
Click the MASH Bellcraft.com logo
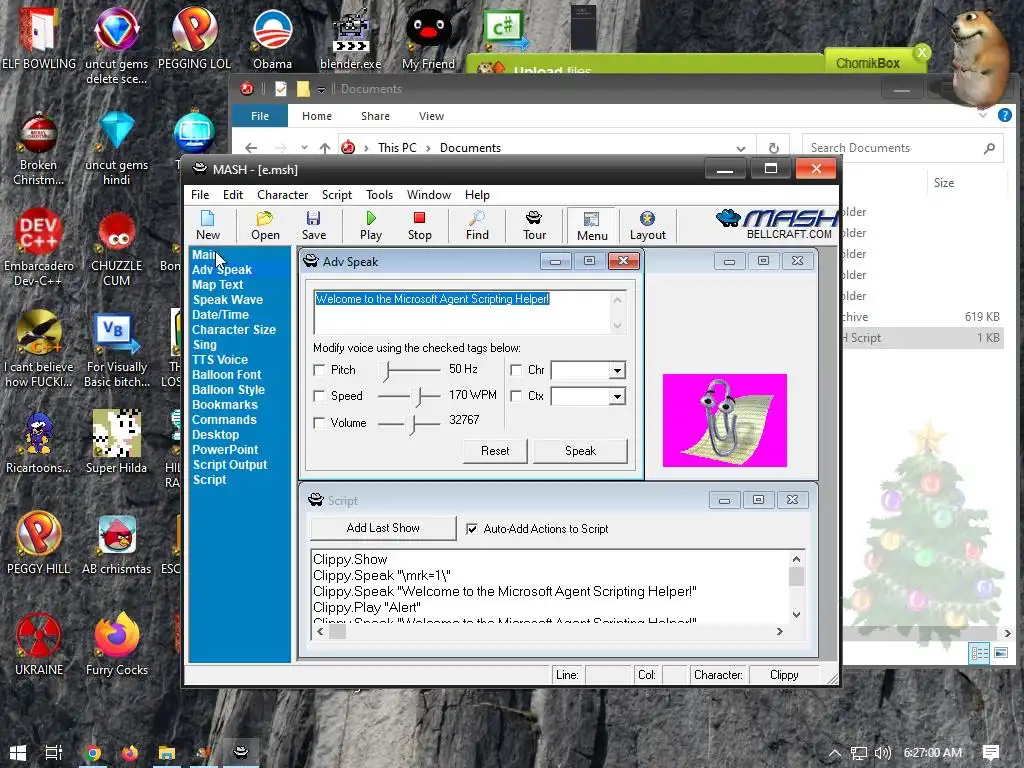[x=777, y=225]
